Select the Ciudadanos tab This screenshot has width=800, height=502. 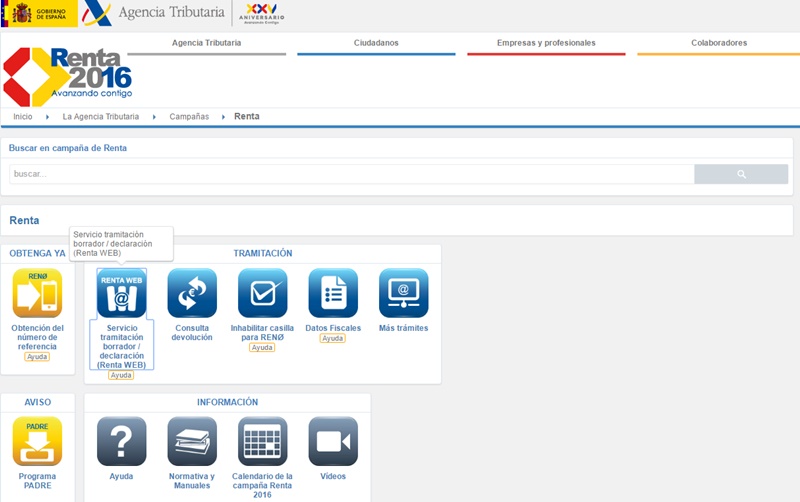[x=376, y=43]
